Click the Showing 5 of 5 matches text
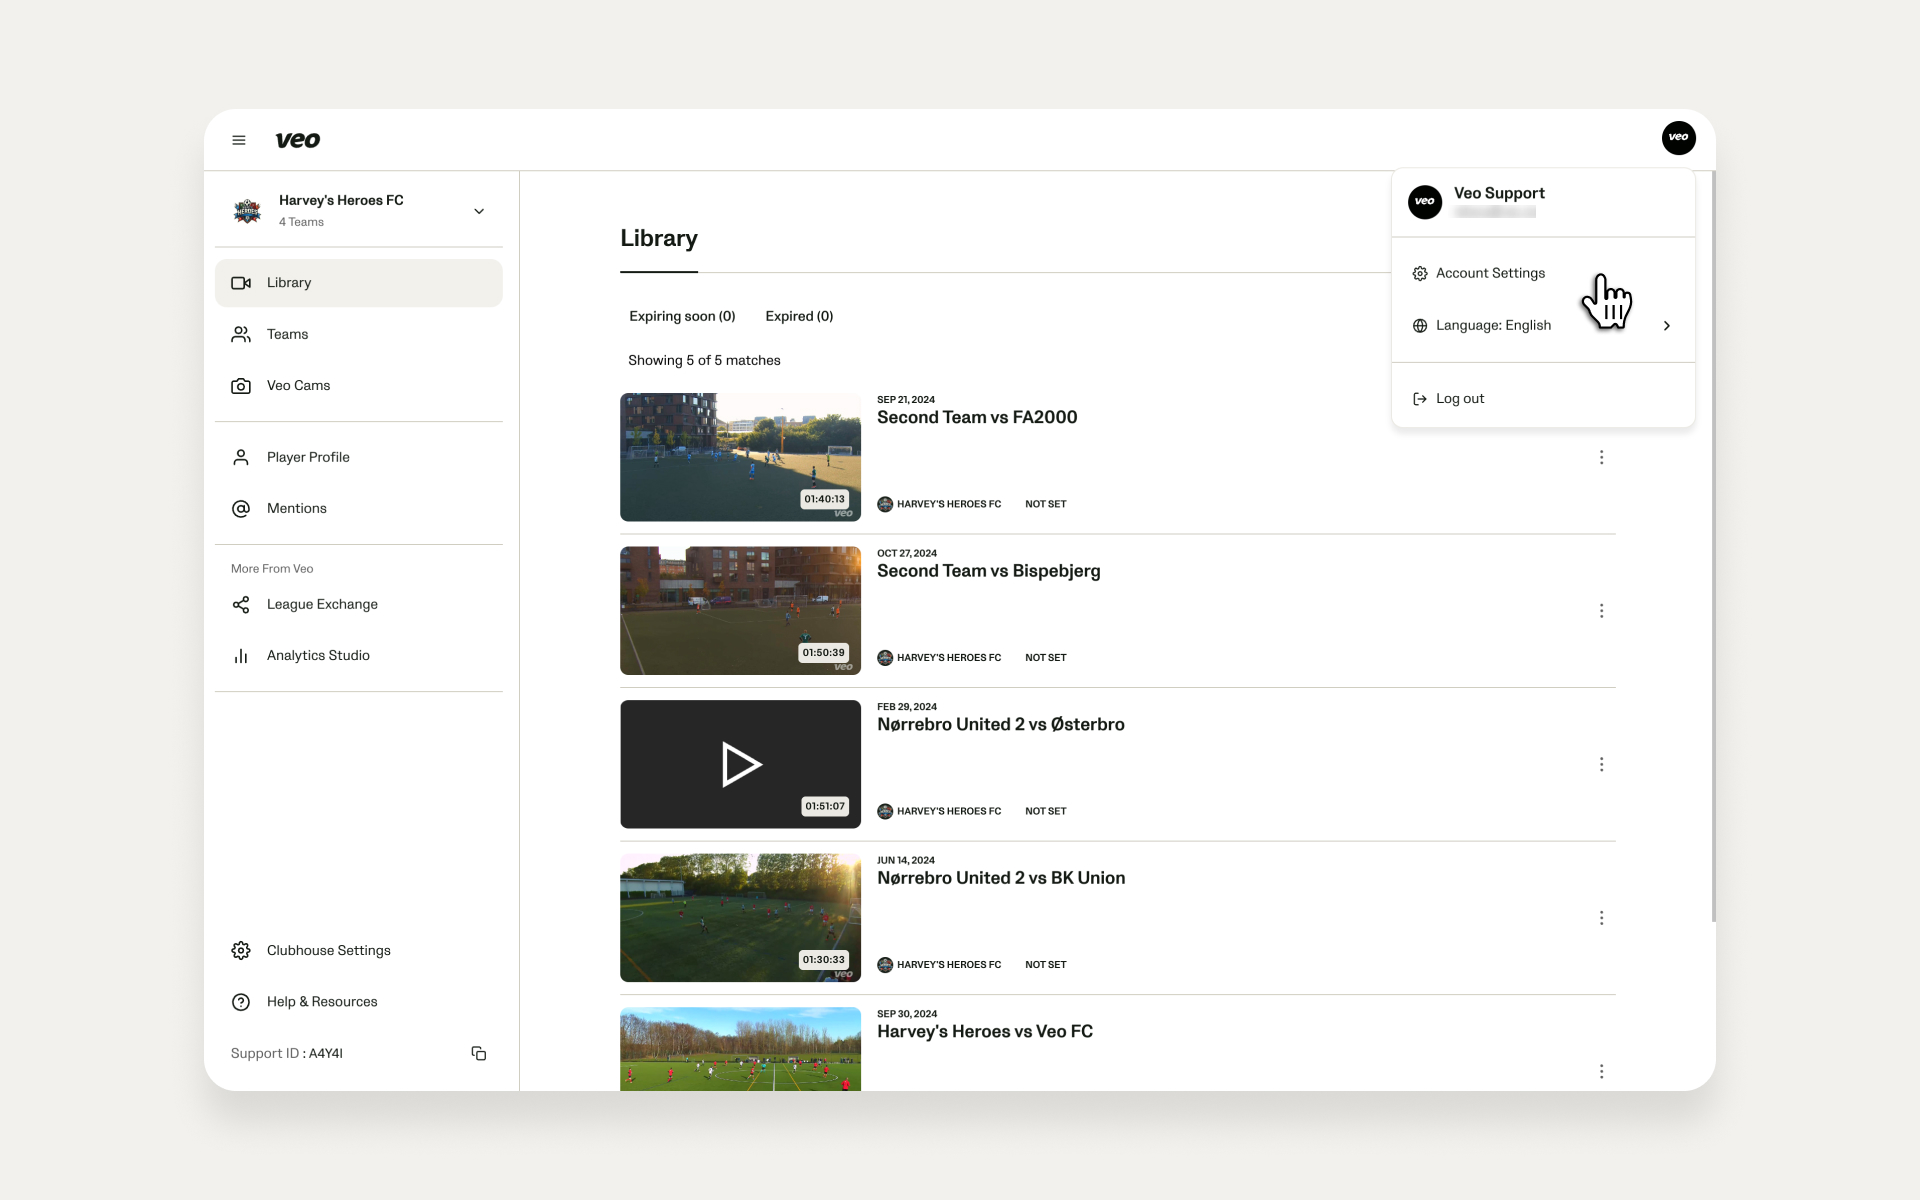The image size is (1920, 1200). coord(704,360)
